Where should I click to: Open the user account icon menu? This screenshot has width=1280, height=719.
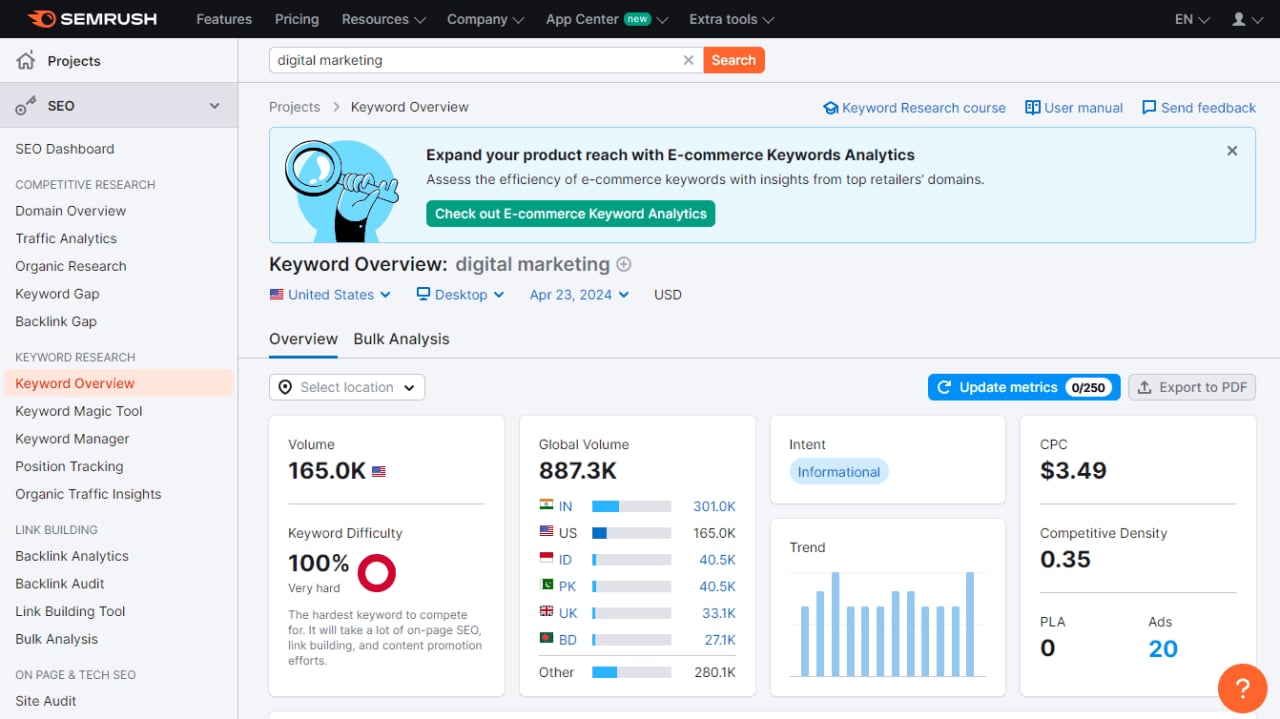(1245, 19)
